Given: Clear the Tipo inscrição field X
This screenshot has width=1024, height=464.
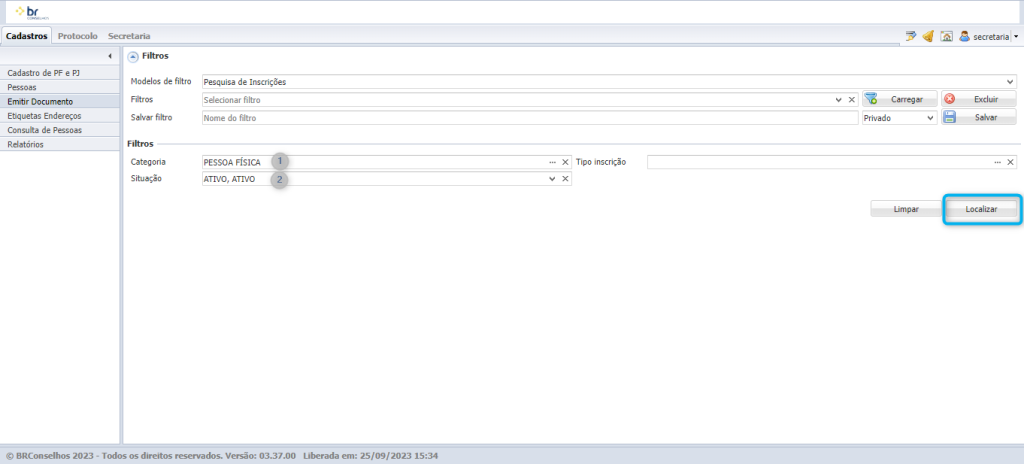Looking at the screenshot, I should 1010,162.
